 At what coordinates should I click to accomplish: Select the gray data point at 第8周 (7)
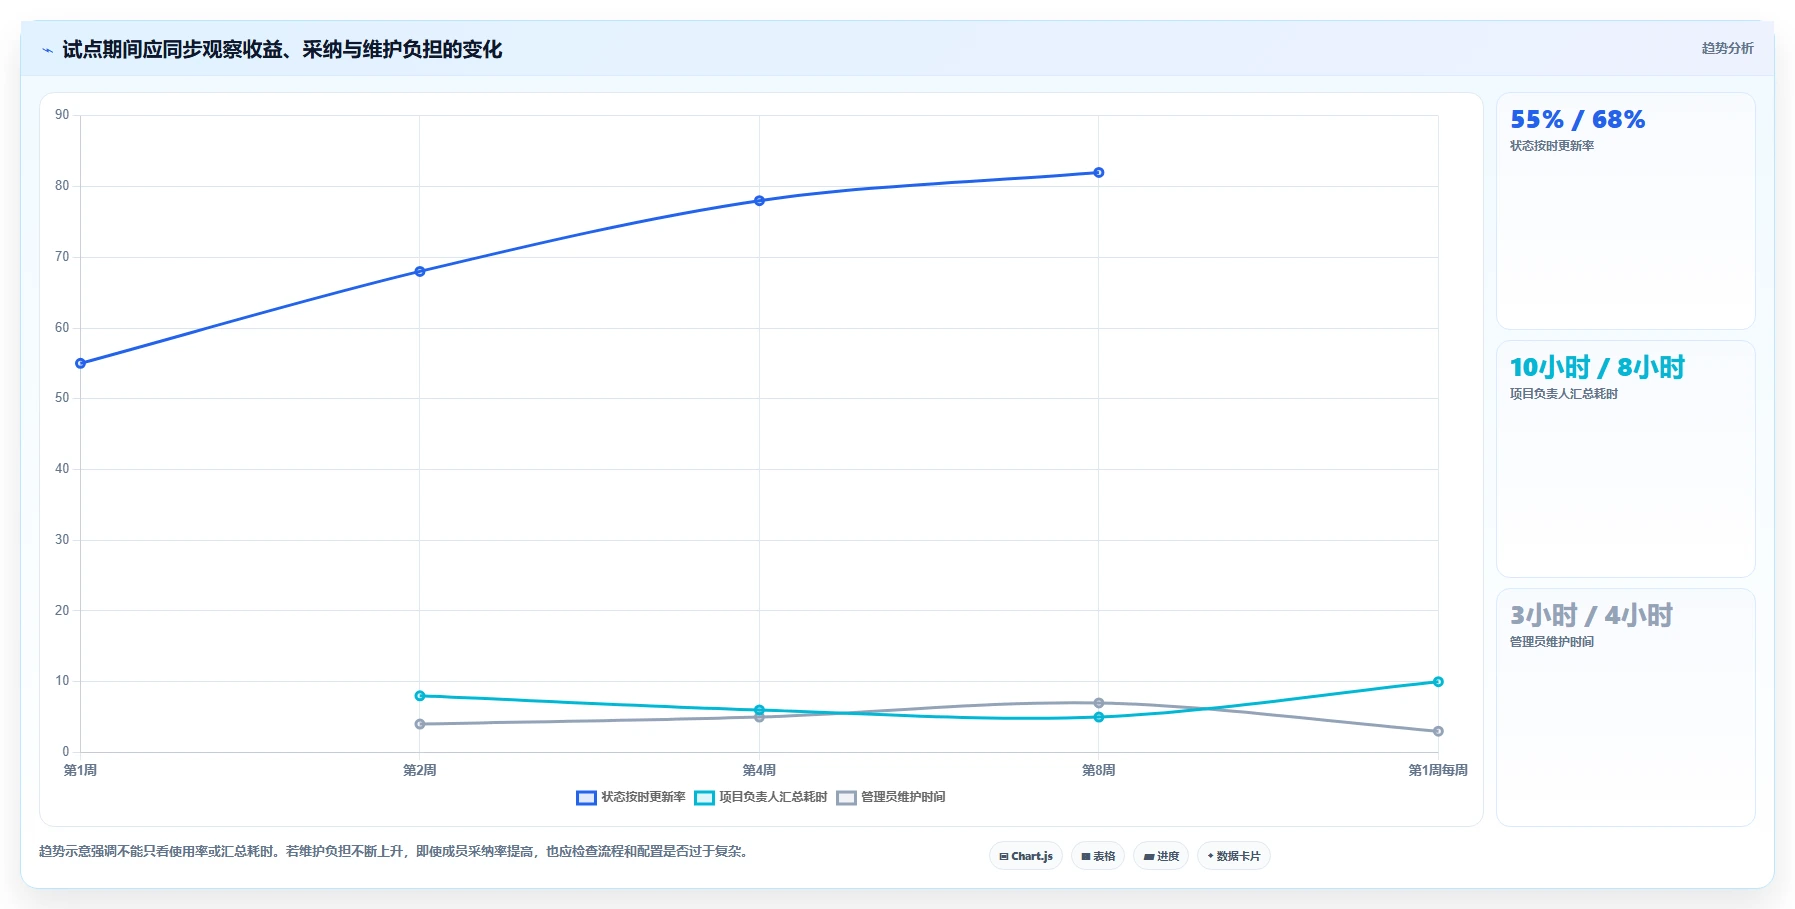coord(1098,703)
